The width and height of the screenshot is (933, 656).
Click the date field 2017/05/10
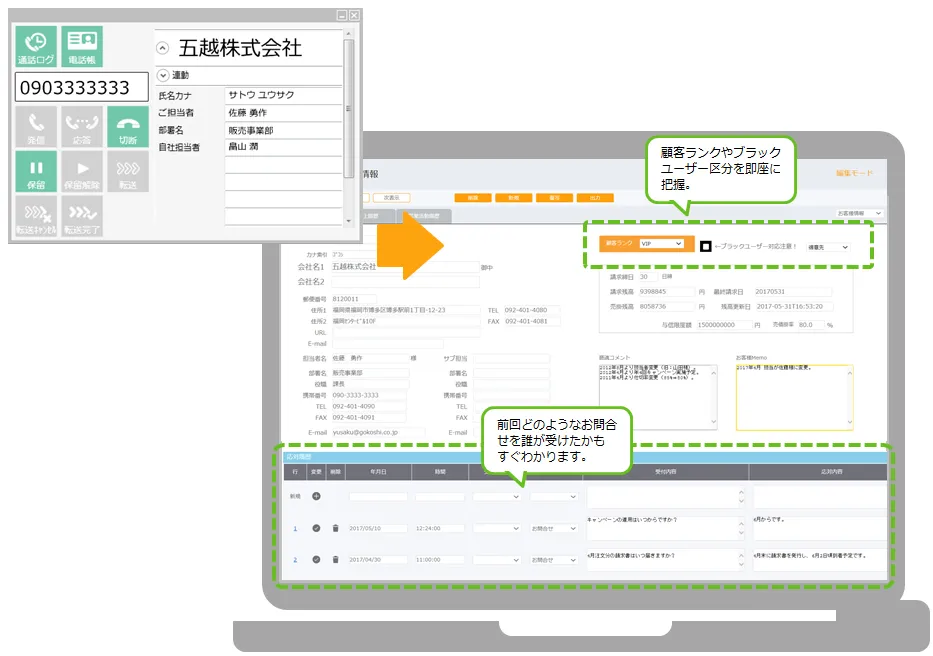coord(378,529)
